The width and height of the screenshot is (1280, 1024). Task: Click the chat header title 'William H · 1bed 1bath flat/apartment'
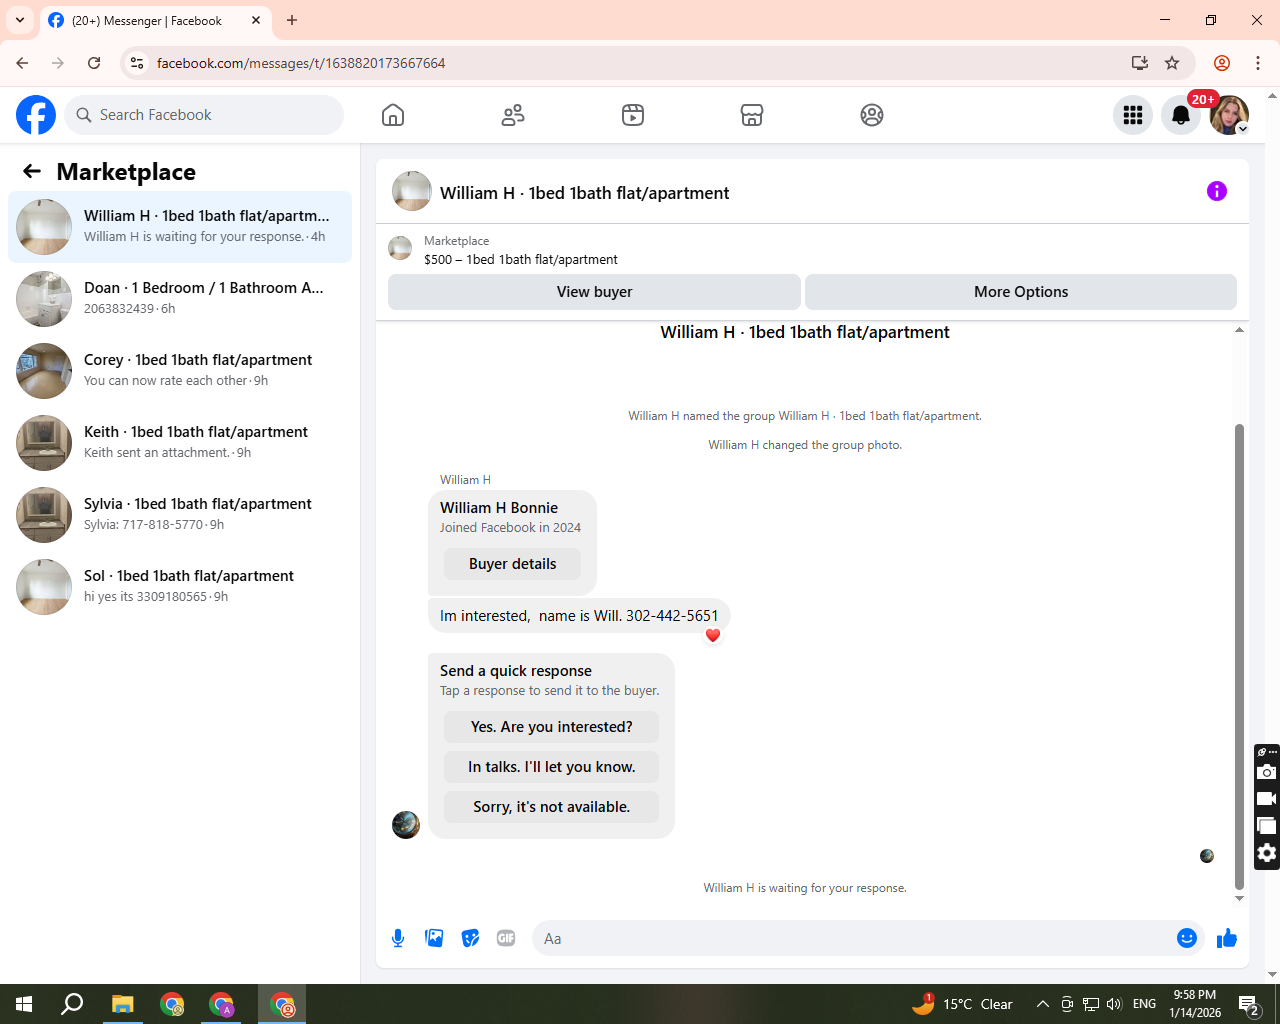pyautogui.click(x=584, y=193)
